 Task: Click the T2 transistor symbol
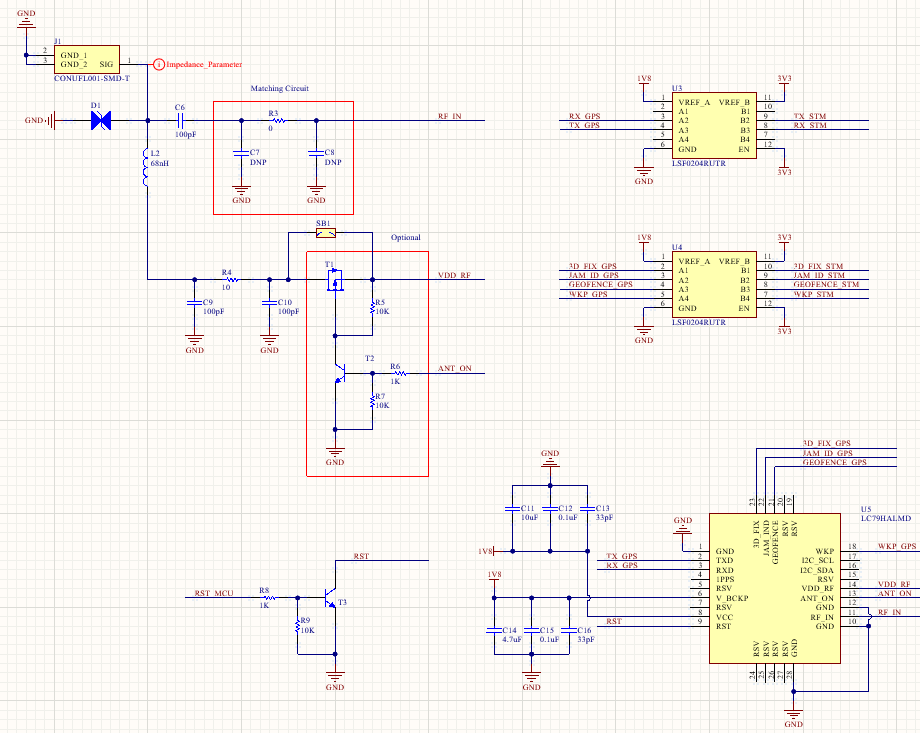pyautogui.click(x=339, y=373)
